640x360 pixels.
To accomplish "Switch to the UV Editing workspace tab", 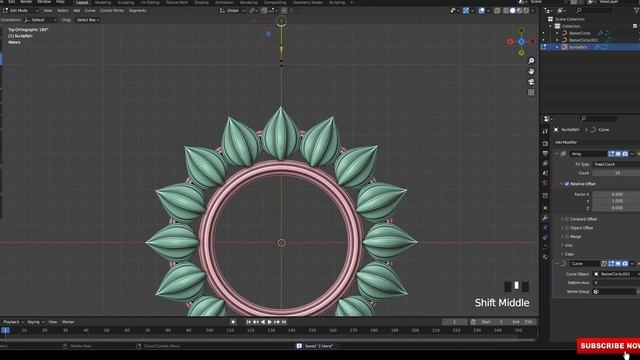I will 150,2.
